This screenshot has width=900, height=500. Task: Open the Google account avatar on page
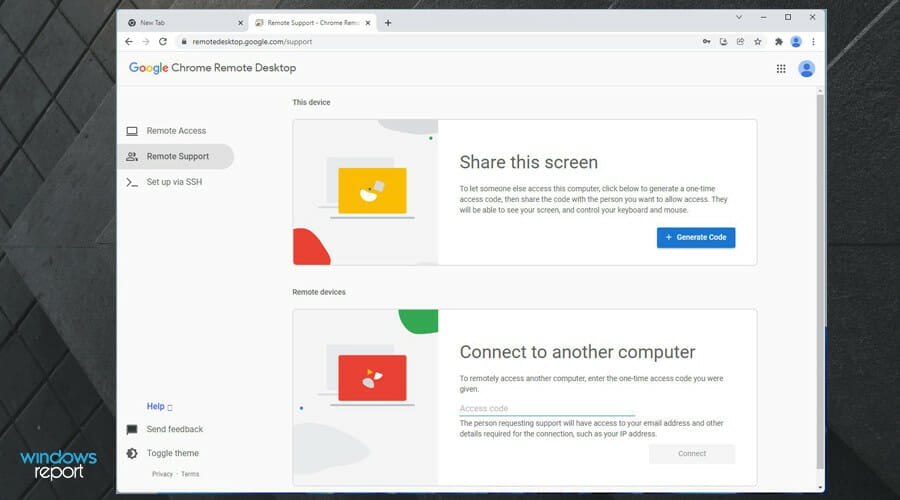coord(806,69)
